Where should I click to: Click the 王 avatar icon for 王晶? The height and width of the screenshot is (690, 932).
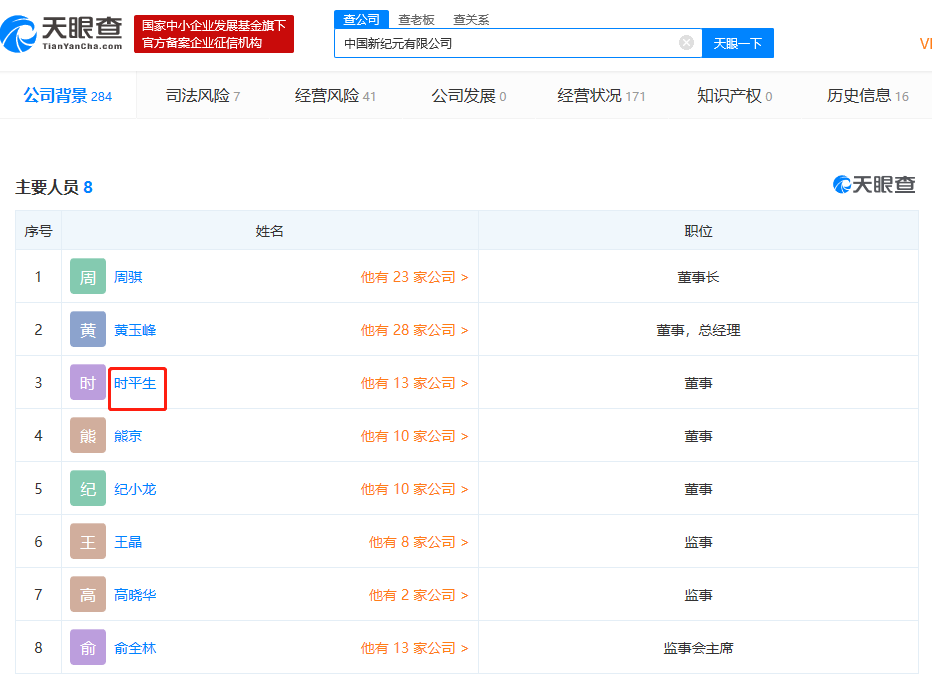pyautogui.click(x=88, y=541)
